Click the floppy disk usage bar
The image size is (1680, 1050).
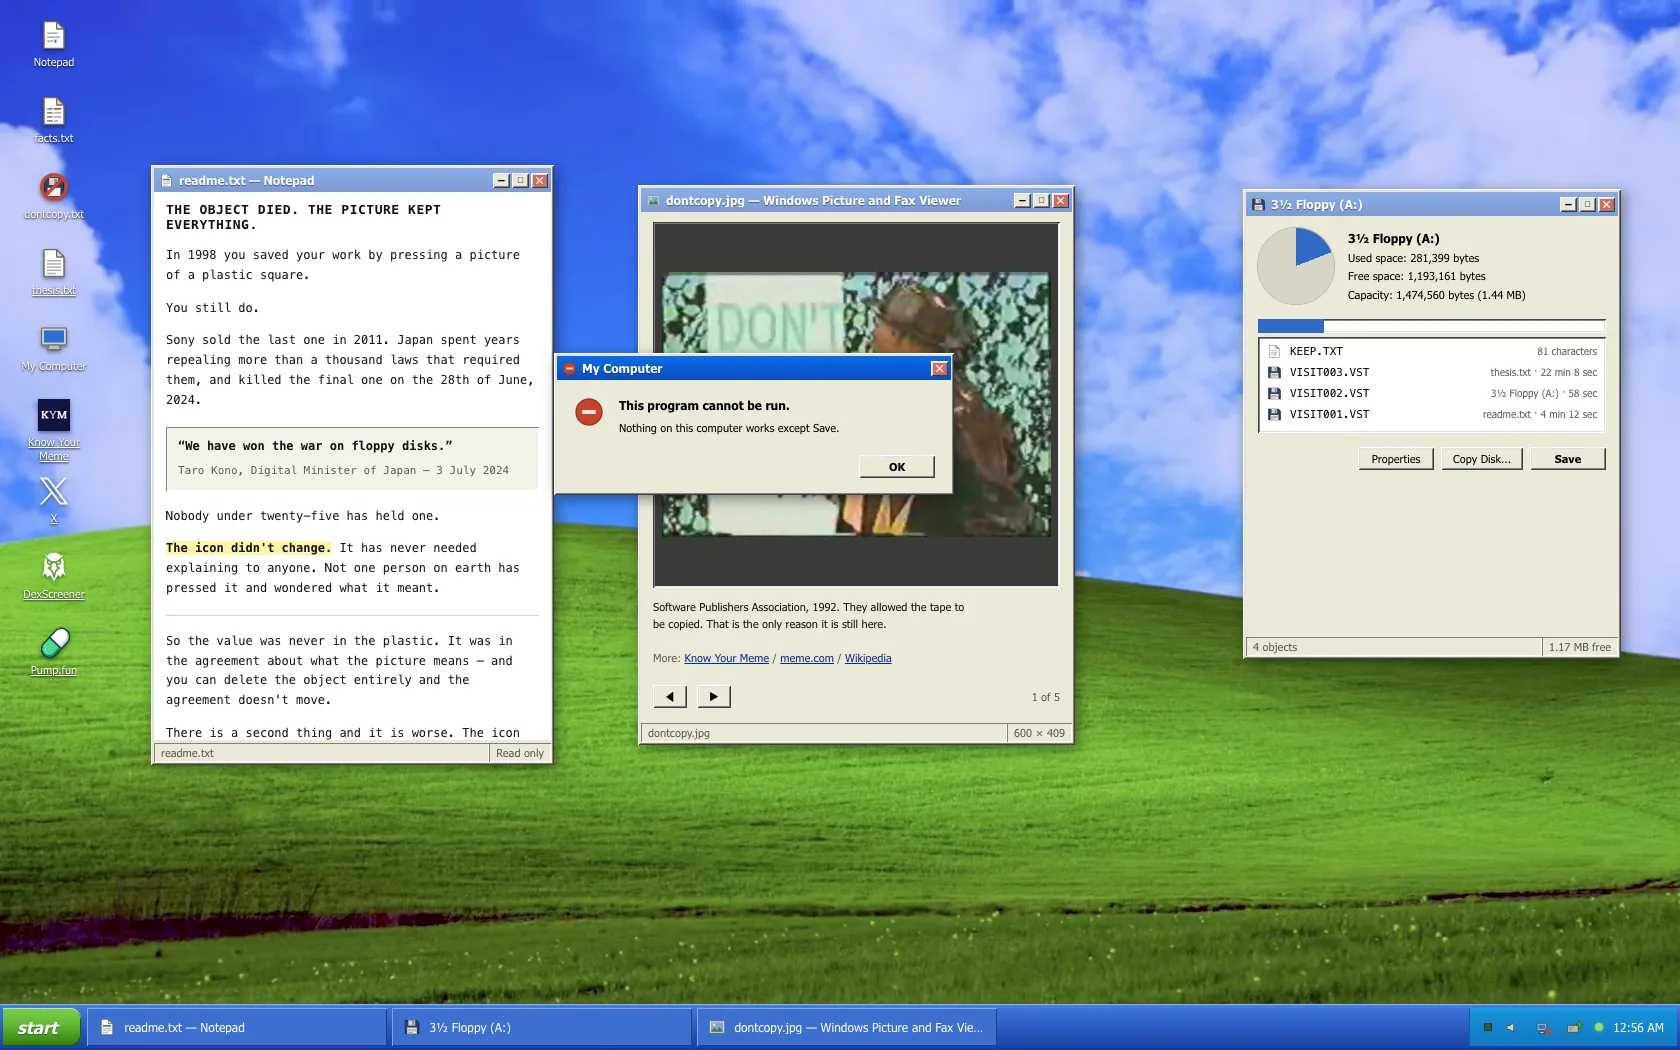point(1432,326)
